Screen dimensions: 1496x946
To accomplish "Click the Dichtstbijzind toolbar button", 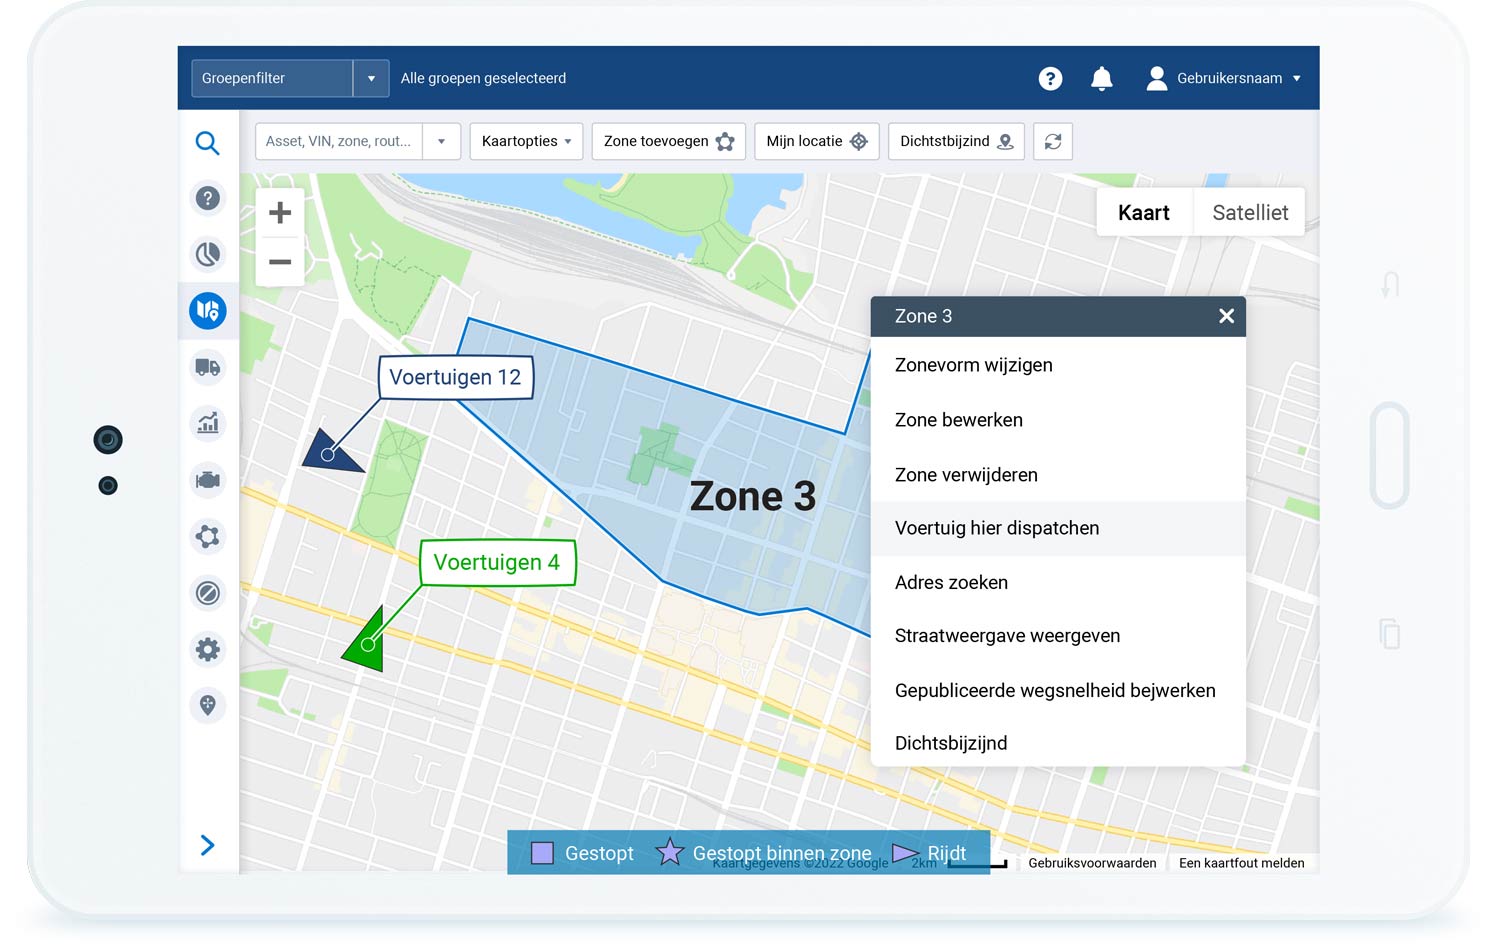I will pos(956,141).
